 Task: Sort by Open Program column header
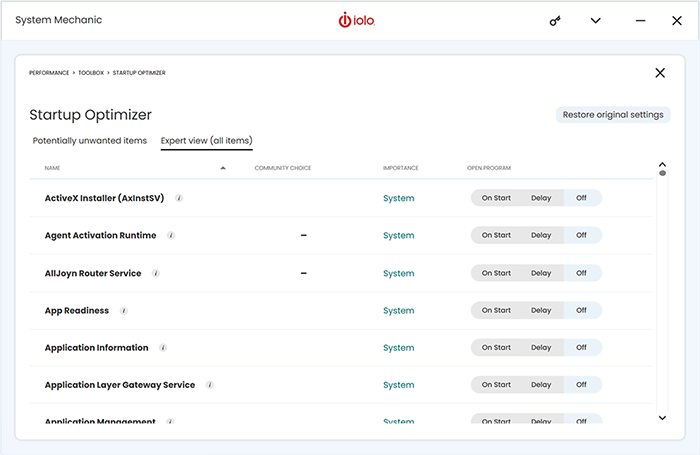click(x=489, y=168)
